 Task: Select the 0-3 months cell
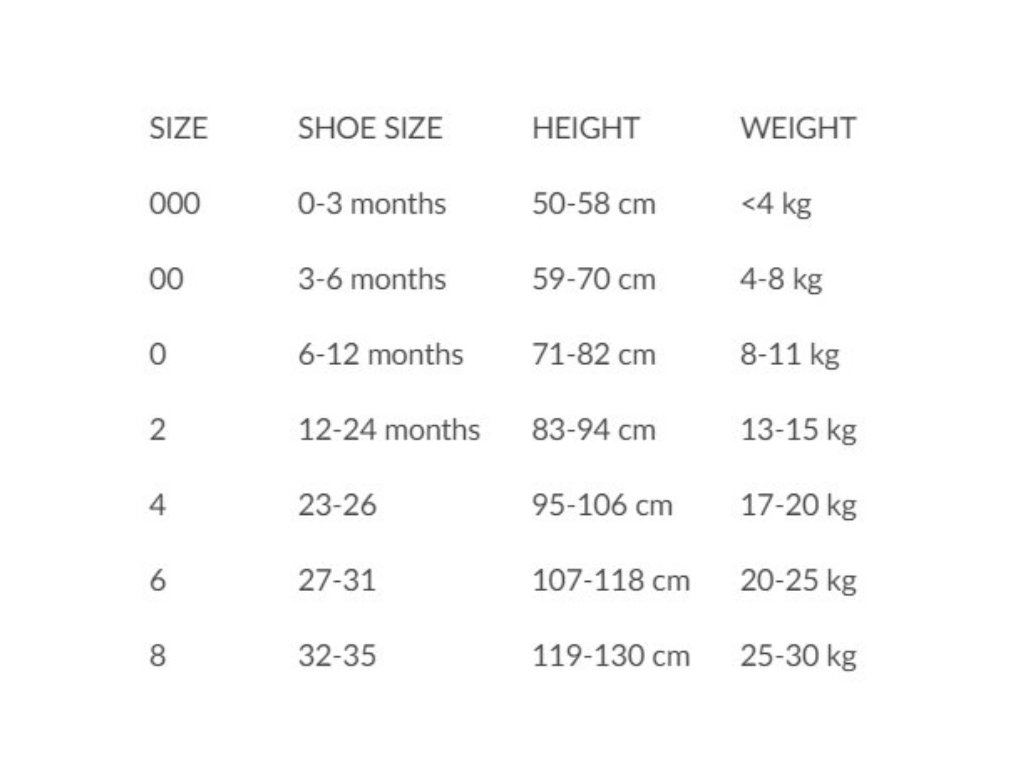coord(372,204)
